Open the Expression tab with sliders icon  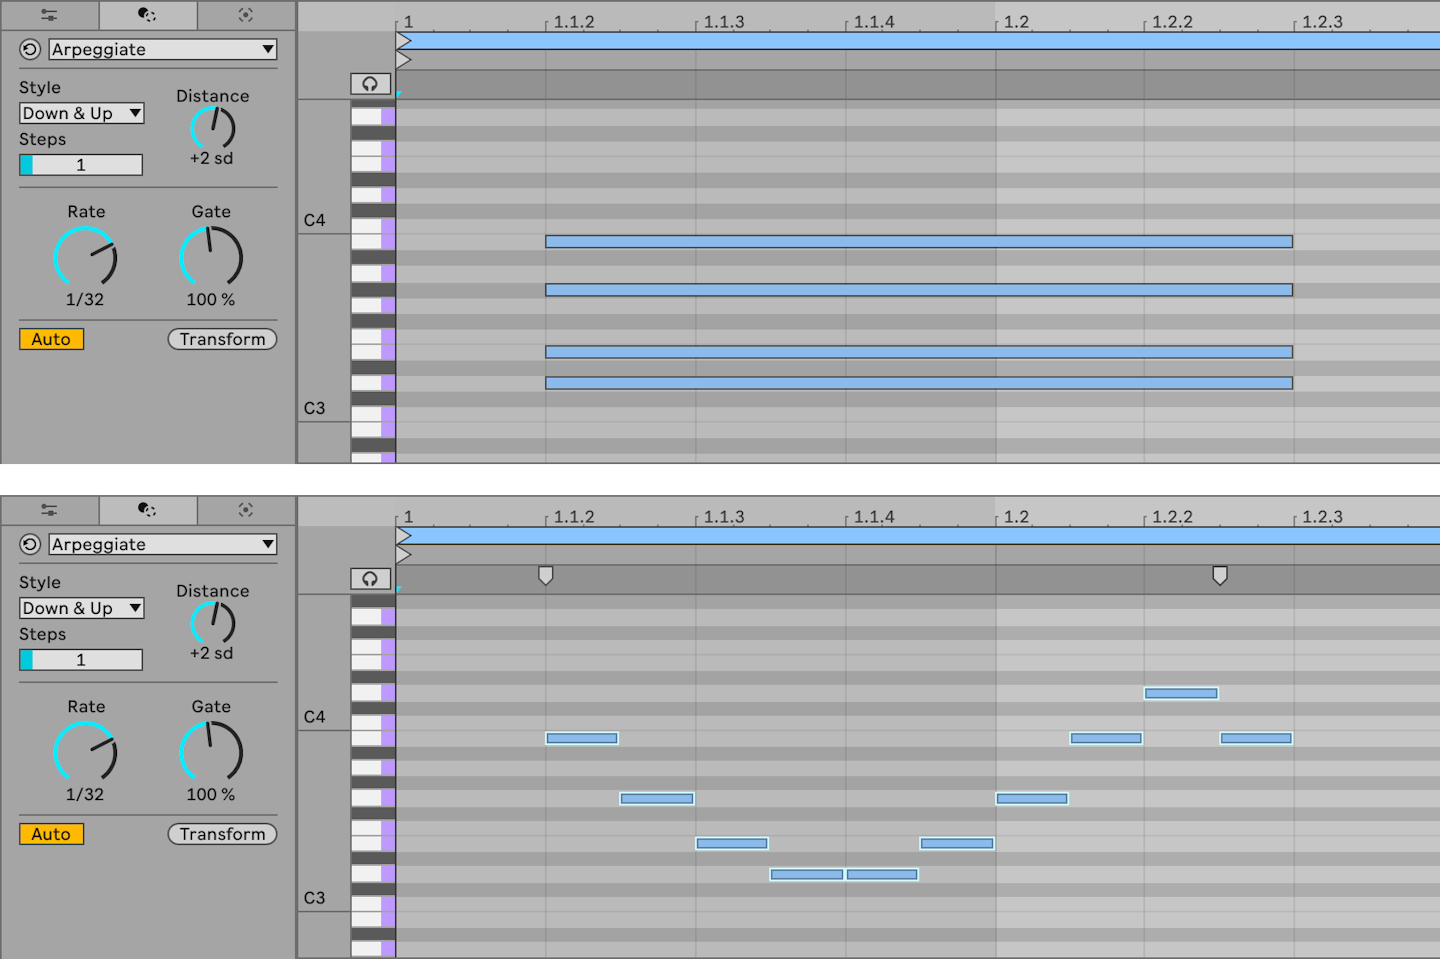pyautogui.click(x=48, y=15)
